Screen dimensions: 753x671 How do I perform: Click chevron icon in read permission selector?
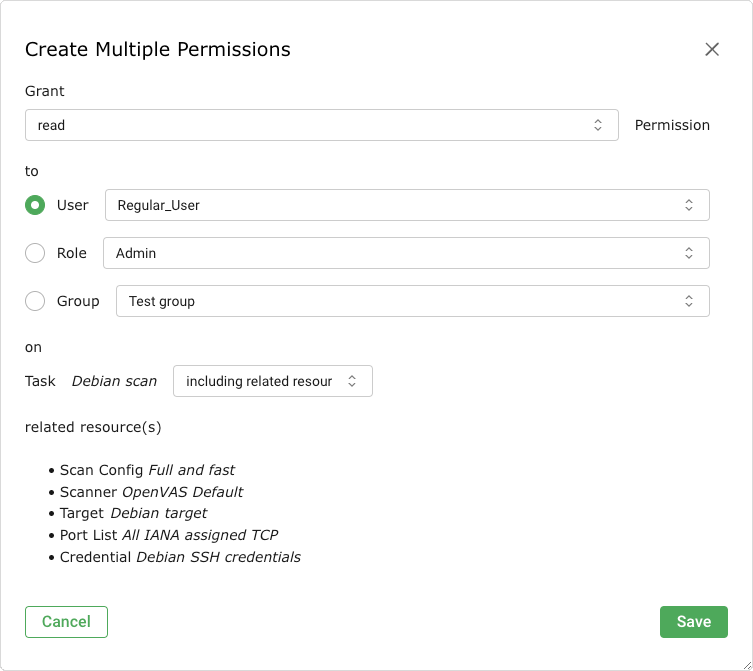598,125
